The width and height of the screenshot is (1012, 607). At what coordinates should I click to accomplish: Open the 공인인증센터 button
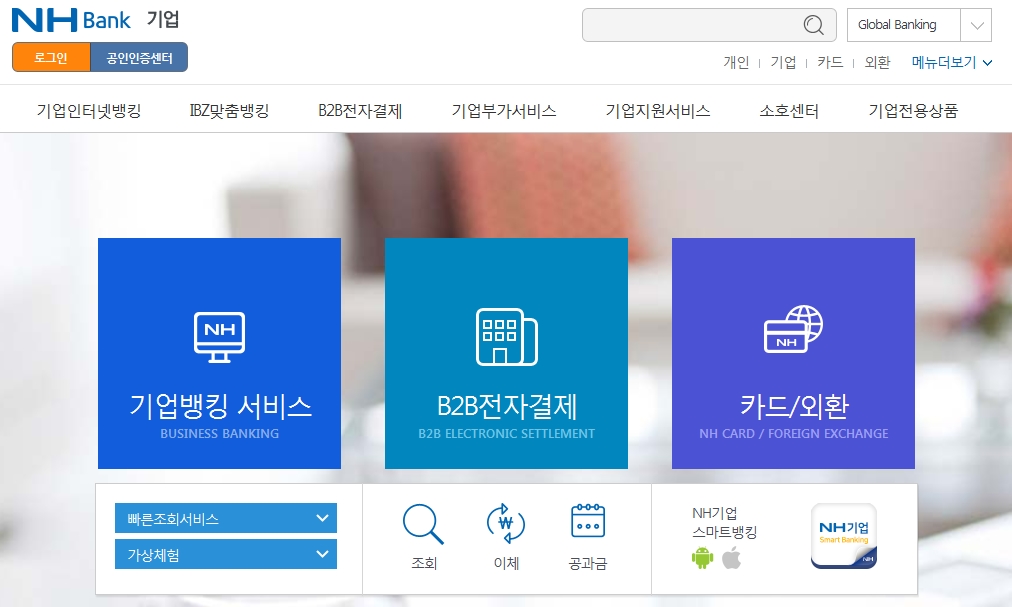tap(139, 57)
